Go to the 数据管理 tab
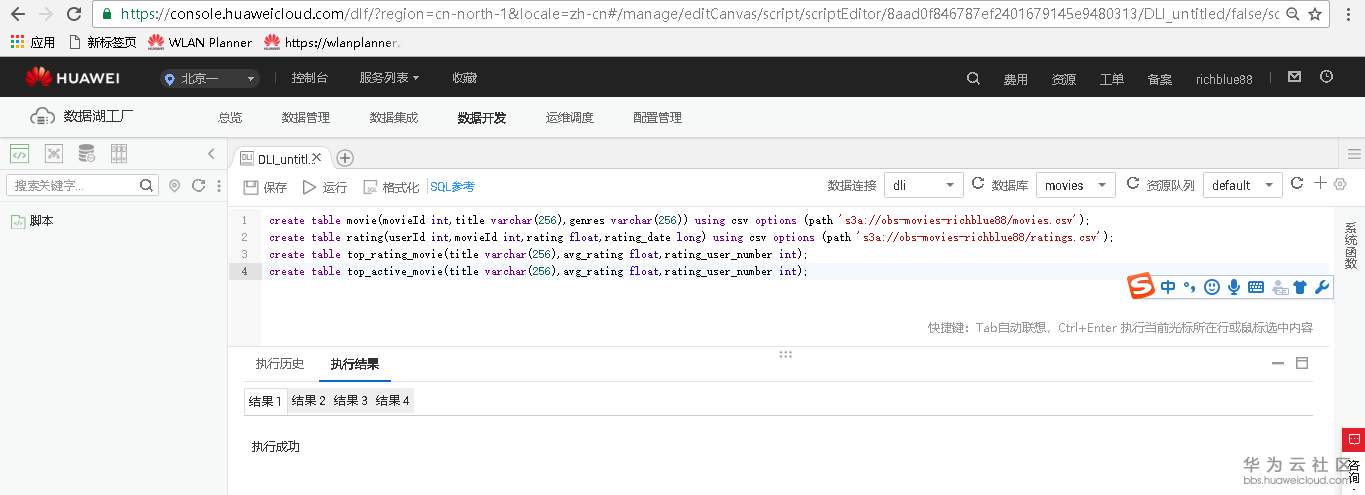Screen dimensions: 1365x495 coord(306,117)
